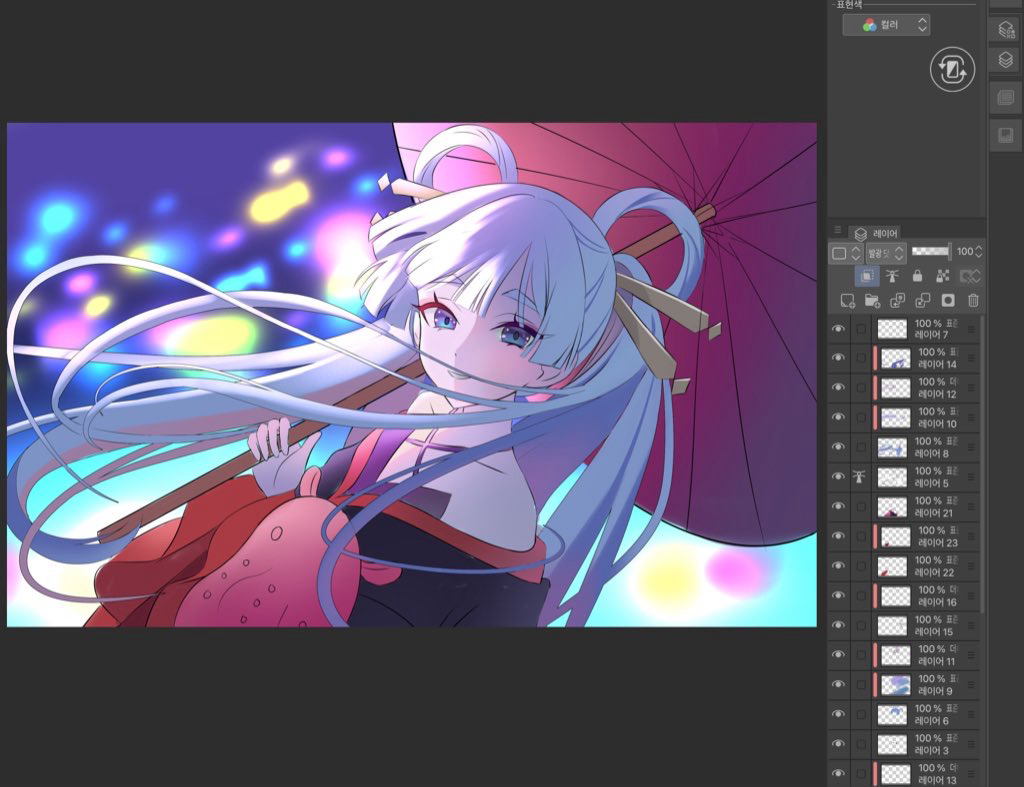
Task: Click the lock layer padlock icon
Action: click(x=917, y=276)
